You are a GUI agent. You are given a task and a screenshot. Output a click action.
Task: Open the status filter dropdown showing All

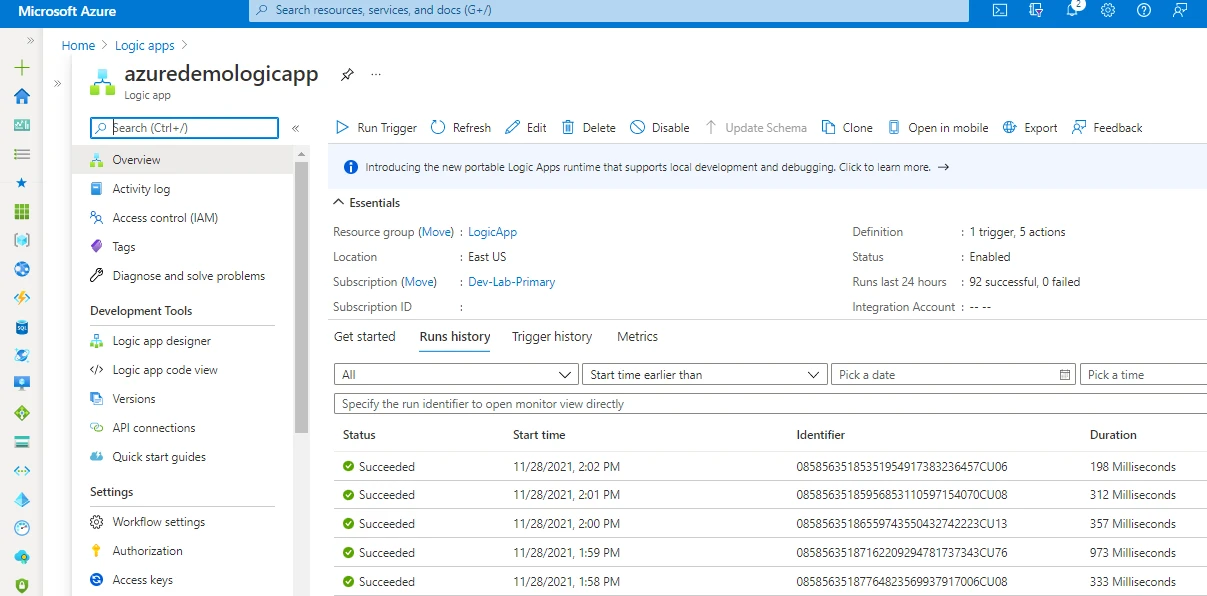click(x=456, y=373)
